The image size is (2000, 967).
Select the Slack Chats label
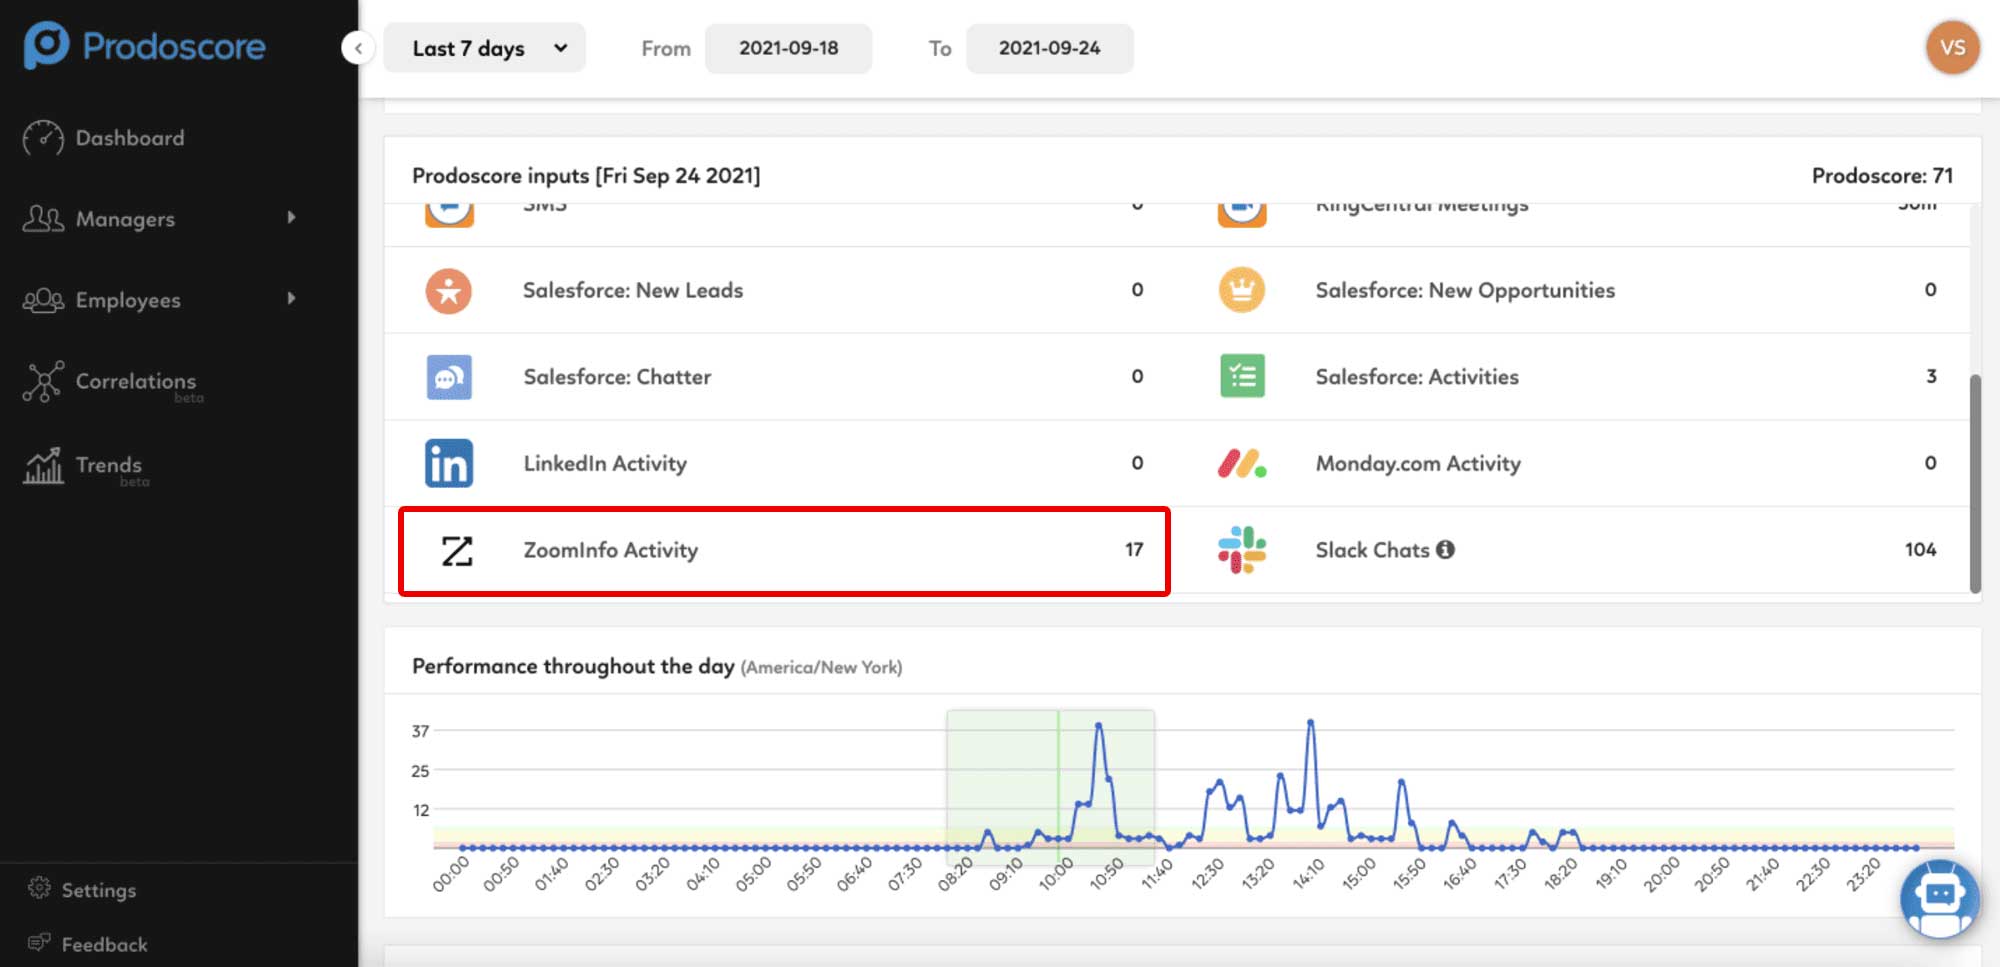(1372, 550)
